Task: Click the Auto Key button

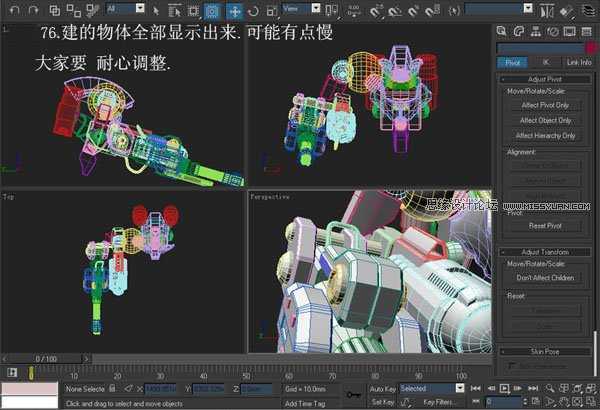Action: point(382,389)
